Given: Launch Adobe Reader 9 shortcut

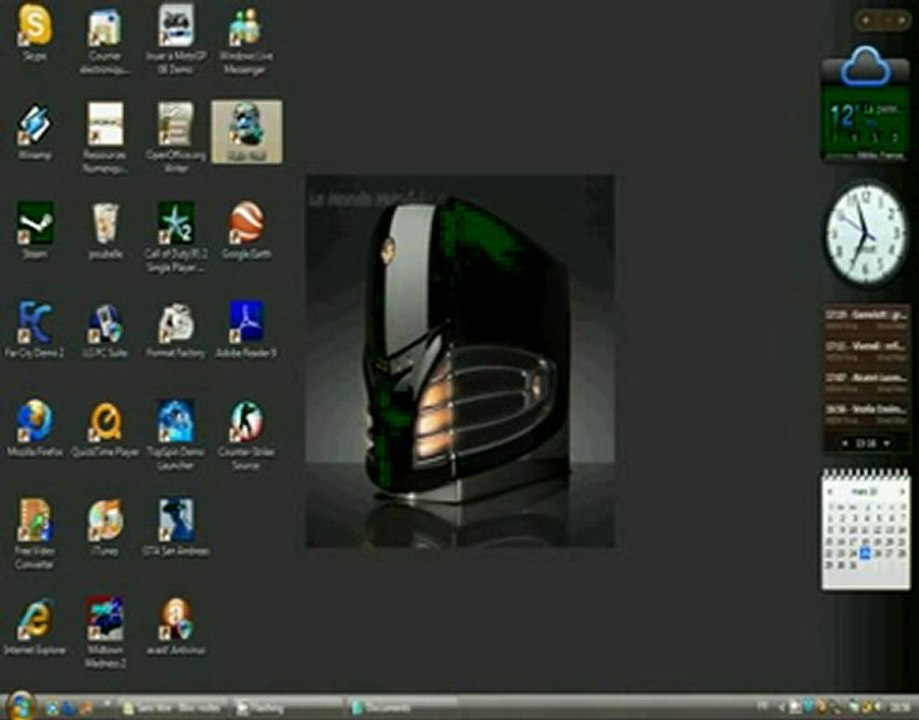Looking at the screenshot, I should pyautogui.click(x=246, y=329).
